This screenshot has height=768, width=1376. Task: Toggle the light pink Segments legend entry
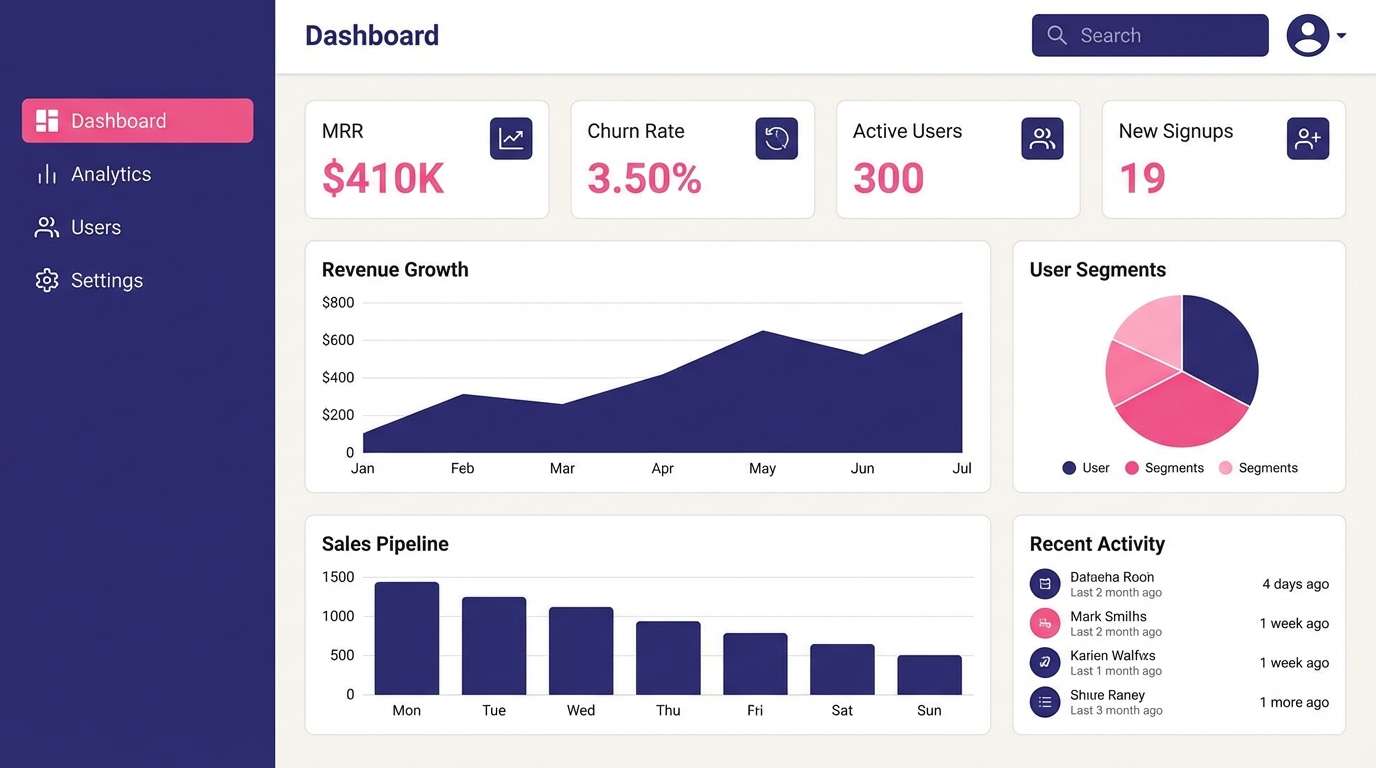(x=1258, y=467)
